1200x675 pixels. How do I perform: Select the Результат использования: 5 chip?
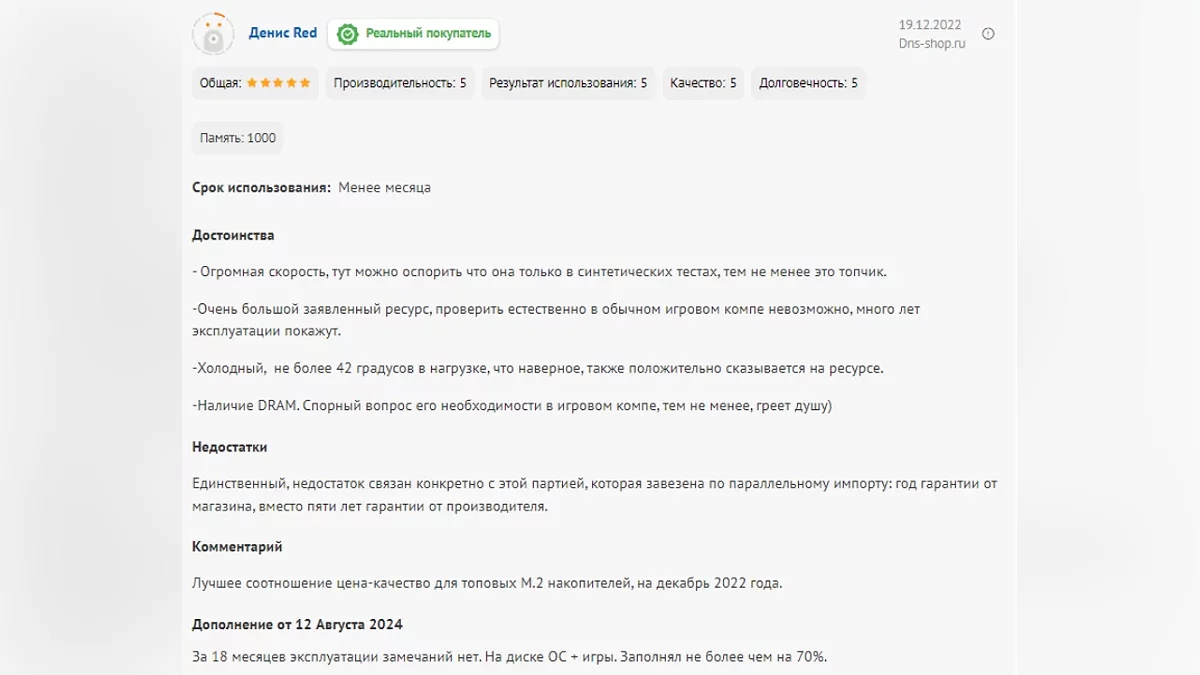(x=567, y=83)
